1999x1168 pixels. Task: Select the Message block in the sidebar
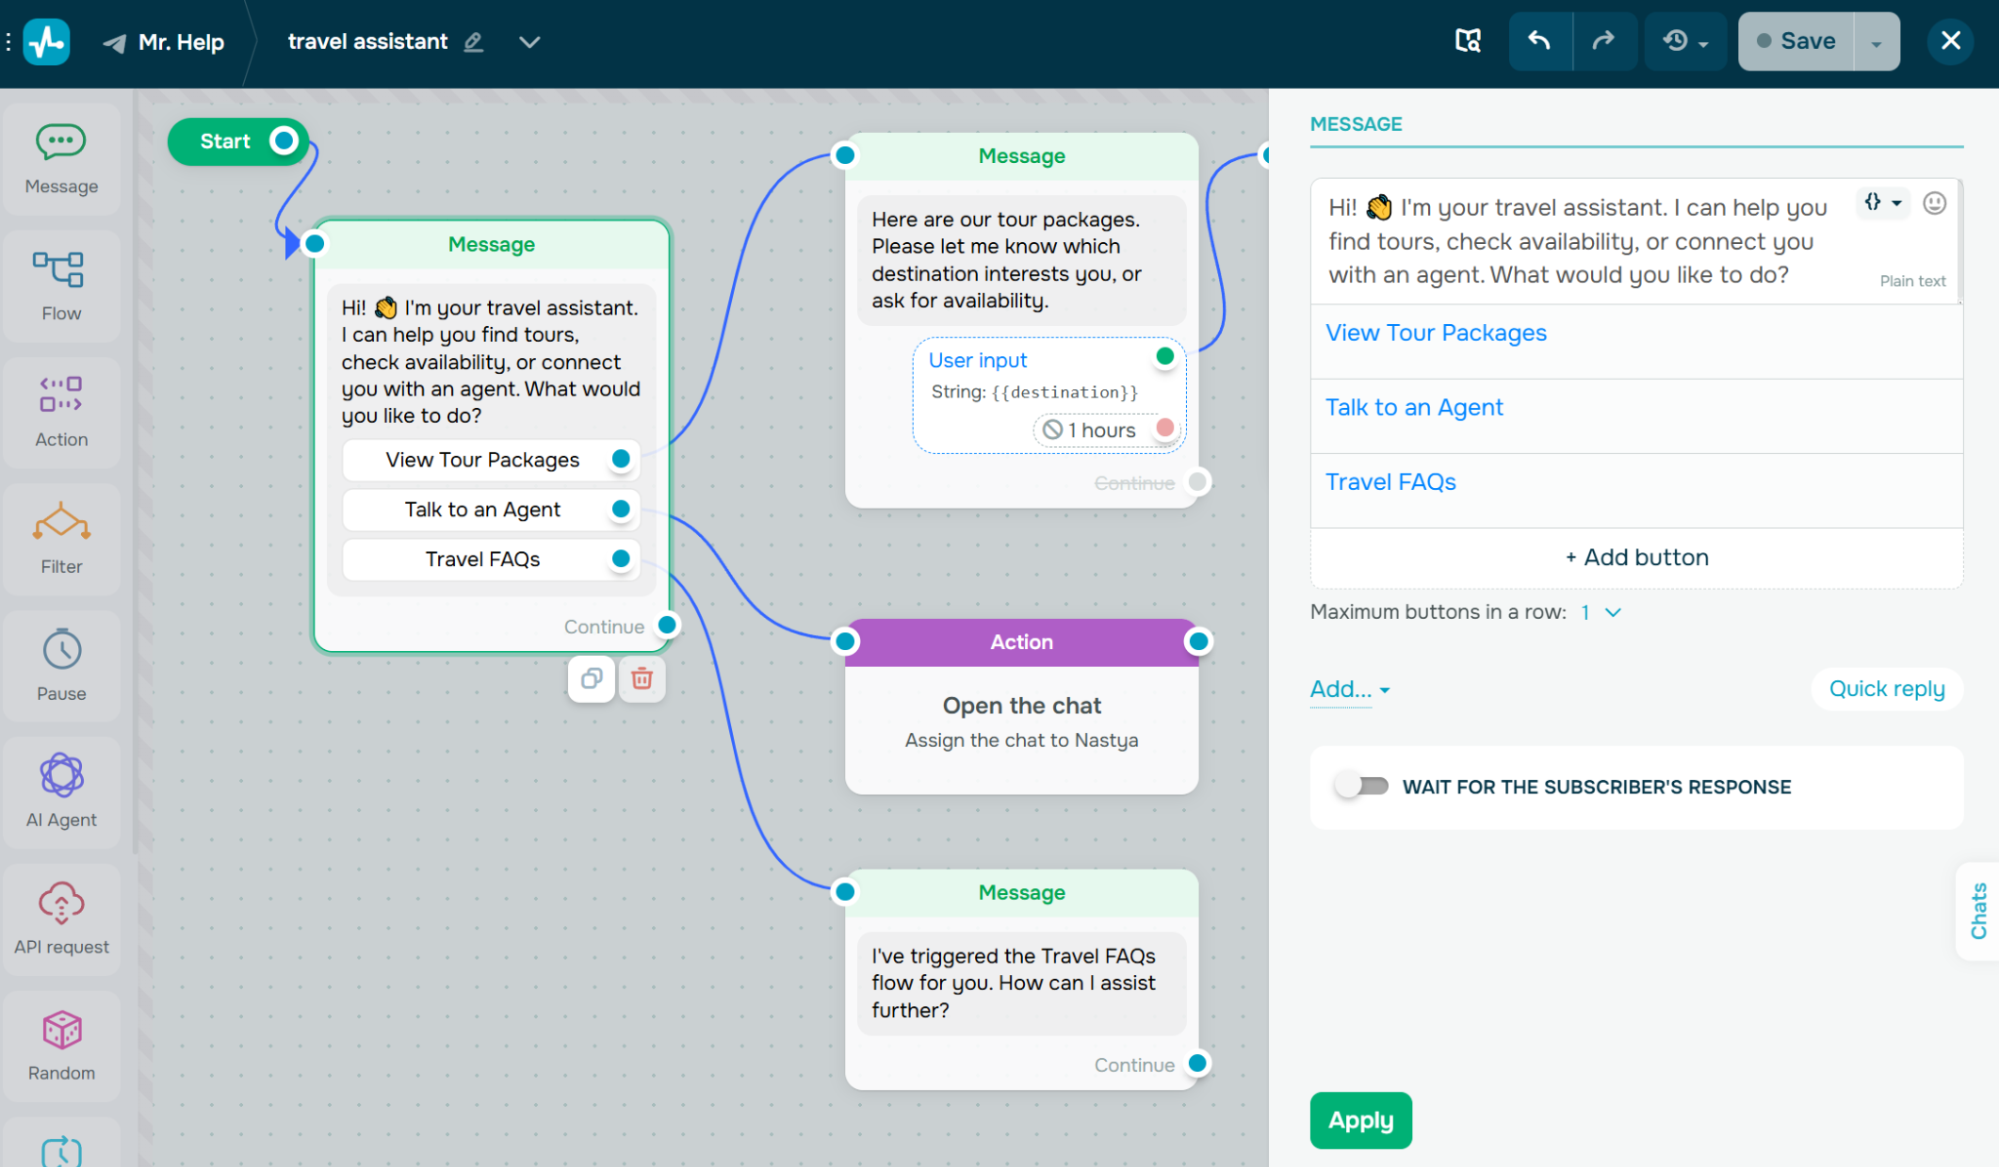coord(61,158)
